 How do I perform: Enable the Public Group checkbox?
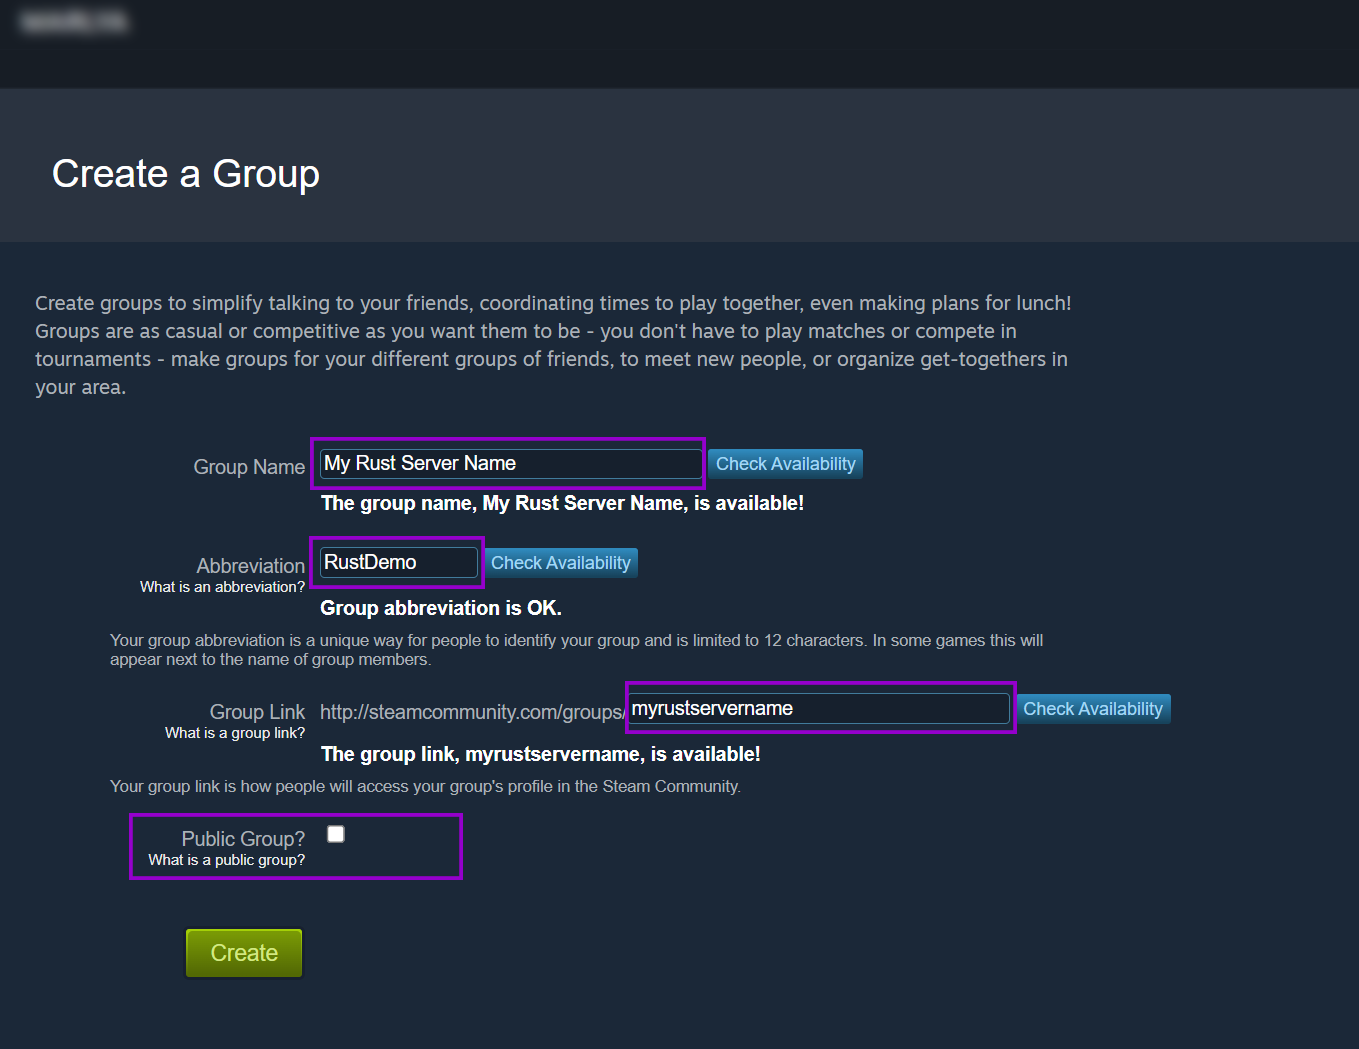click(x=336, y=834)
